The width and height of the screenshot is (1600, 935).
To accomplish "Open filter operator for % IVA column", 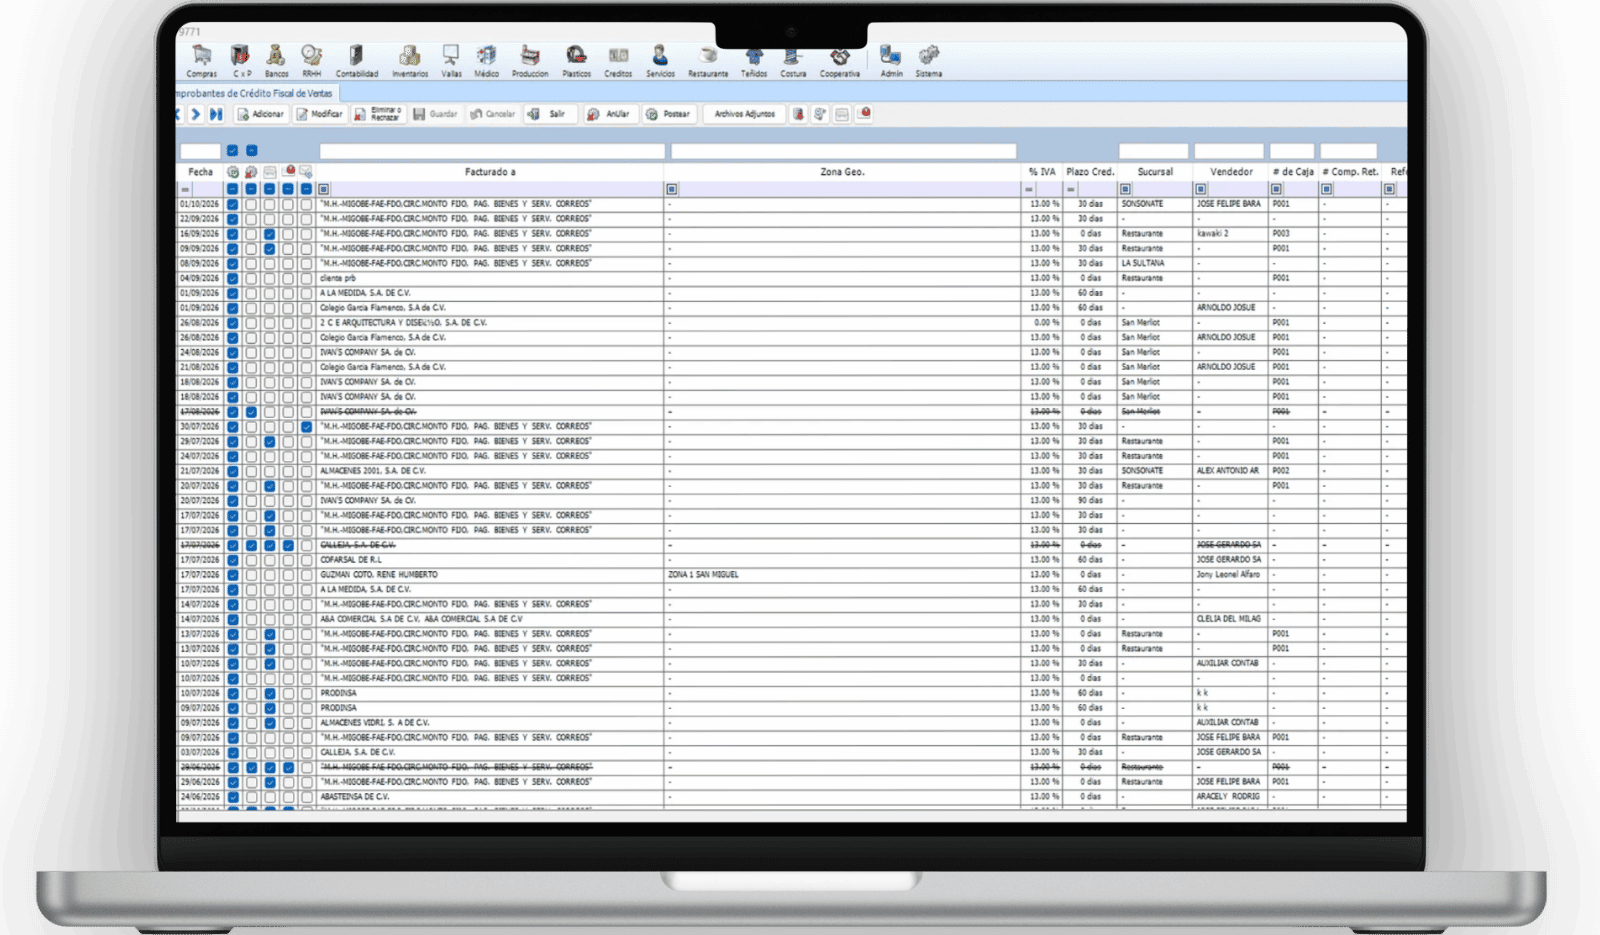I will (1028, 189).
